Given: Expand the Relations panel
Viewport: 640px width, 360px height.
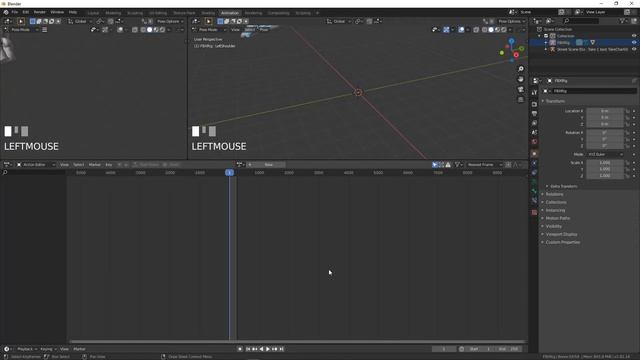Looking at the screenshot, I should coord(553,194).
